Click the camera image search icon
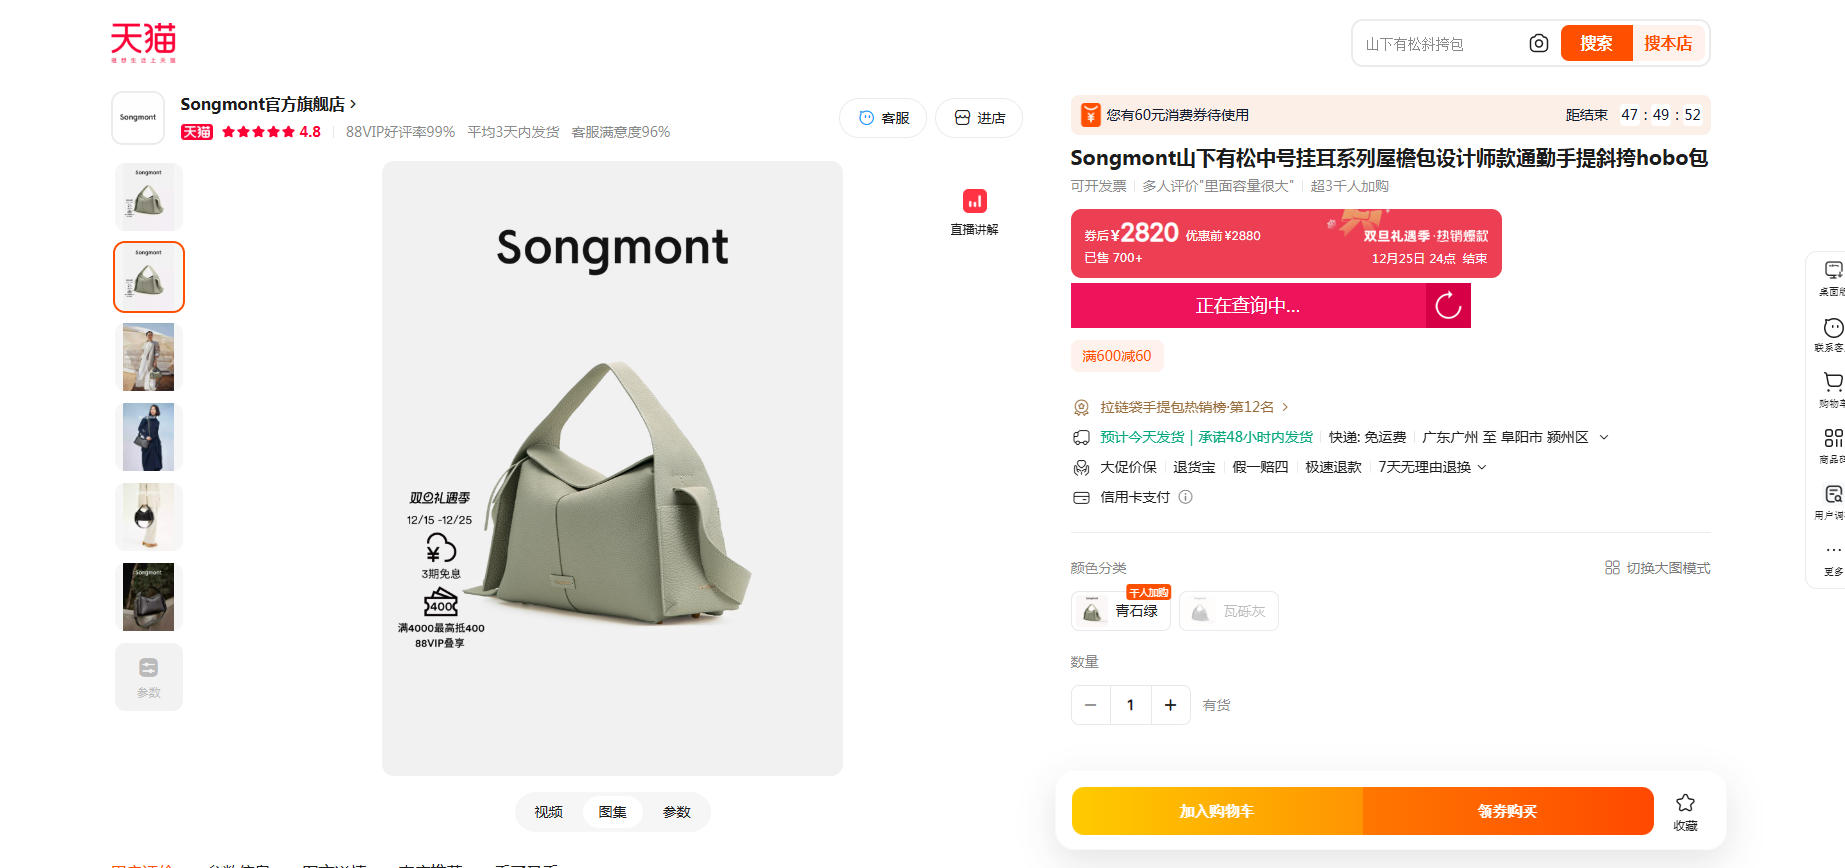Viewport: 1845px width, 868px height. coord(1538,43)
